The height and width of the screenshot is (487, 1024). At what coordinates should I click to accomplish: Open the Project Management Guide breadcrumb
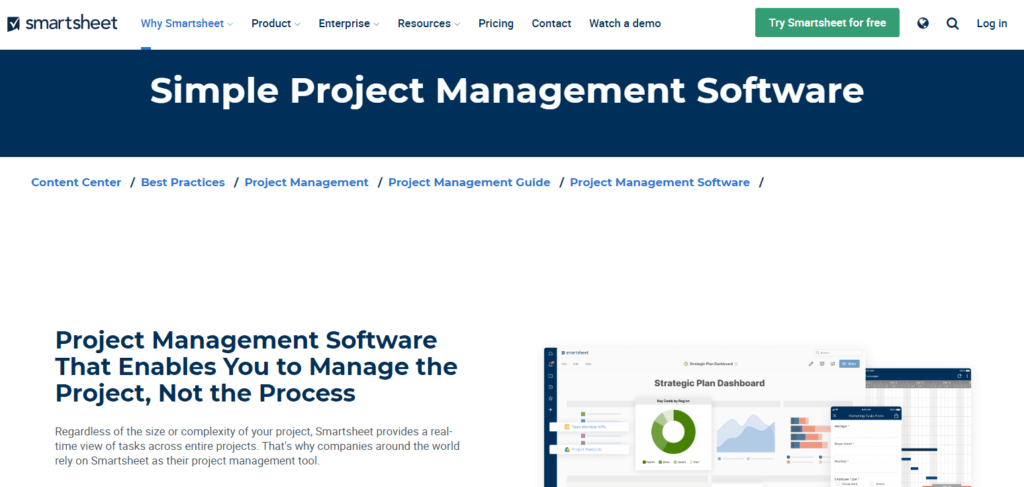click(x=469, y=183)
